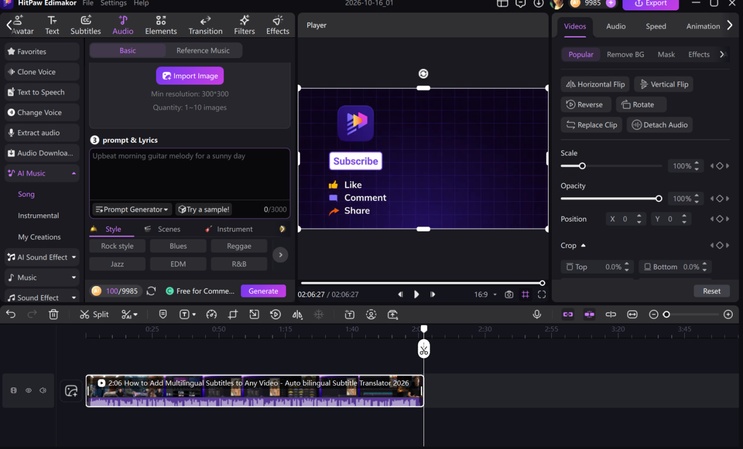743x449 pixels.
Task: Open the File menu
Action: click(x=88, y=3)
